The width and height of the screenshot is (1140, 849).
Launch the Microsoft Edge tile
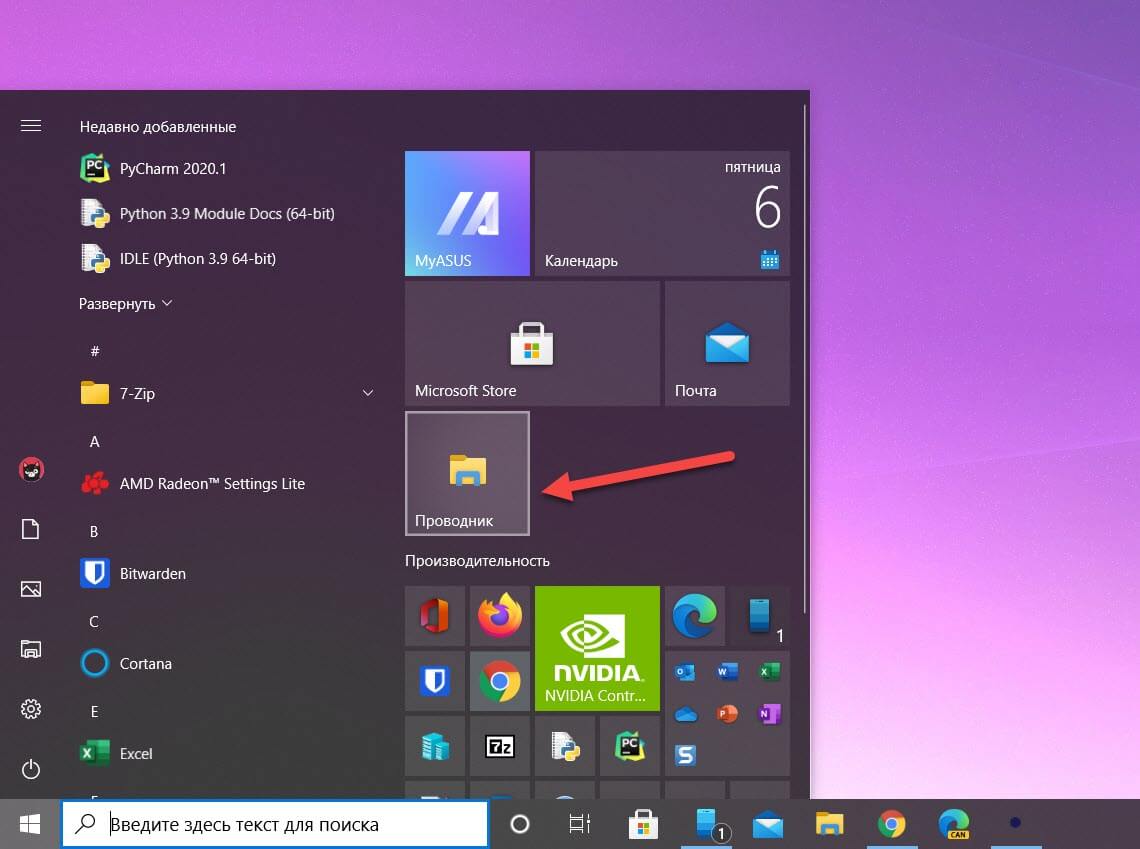[694, 616]
